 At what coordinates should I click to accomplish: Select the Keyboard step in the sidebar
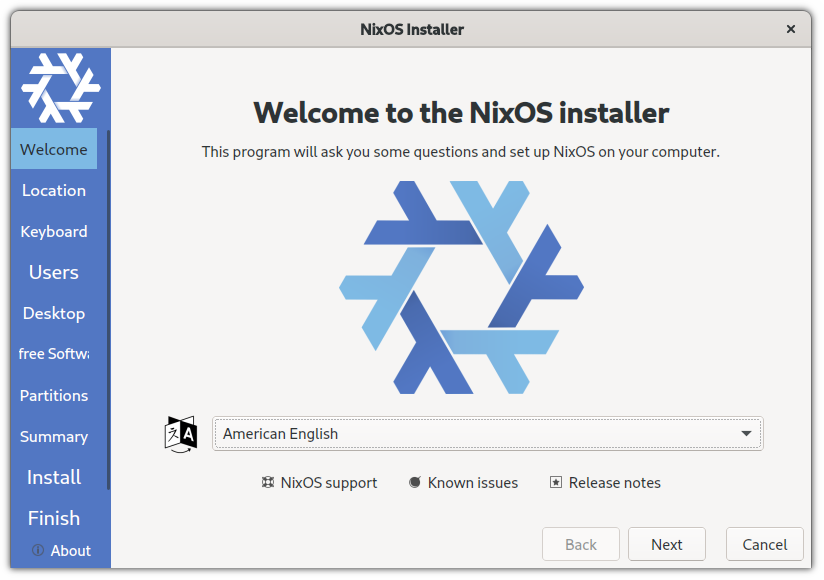[x=54, y=231]
